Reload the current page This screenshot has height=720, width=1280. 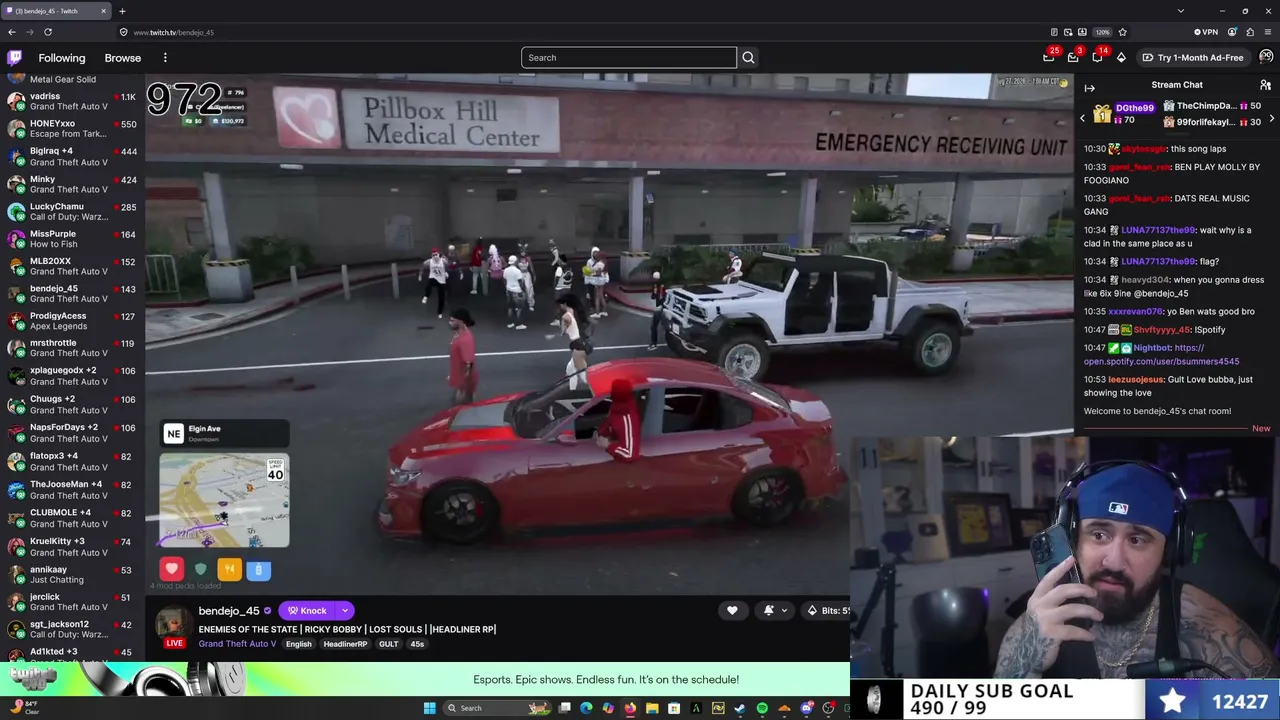pos(48,32)
